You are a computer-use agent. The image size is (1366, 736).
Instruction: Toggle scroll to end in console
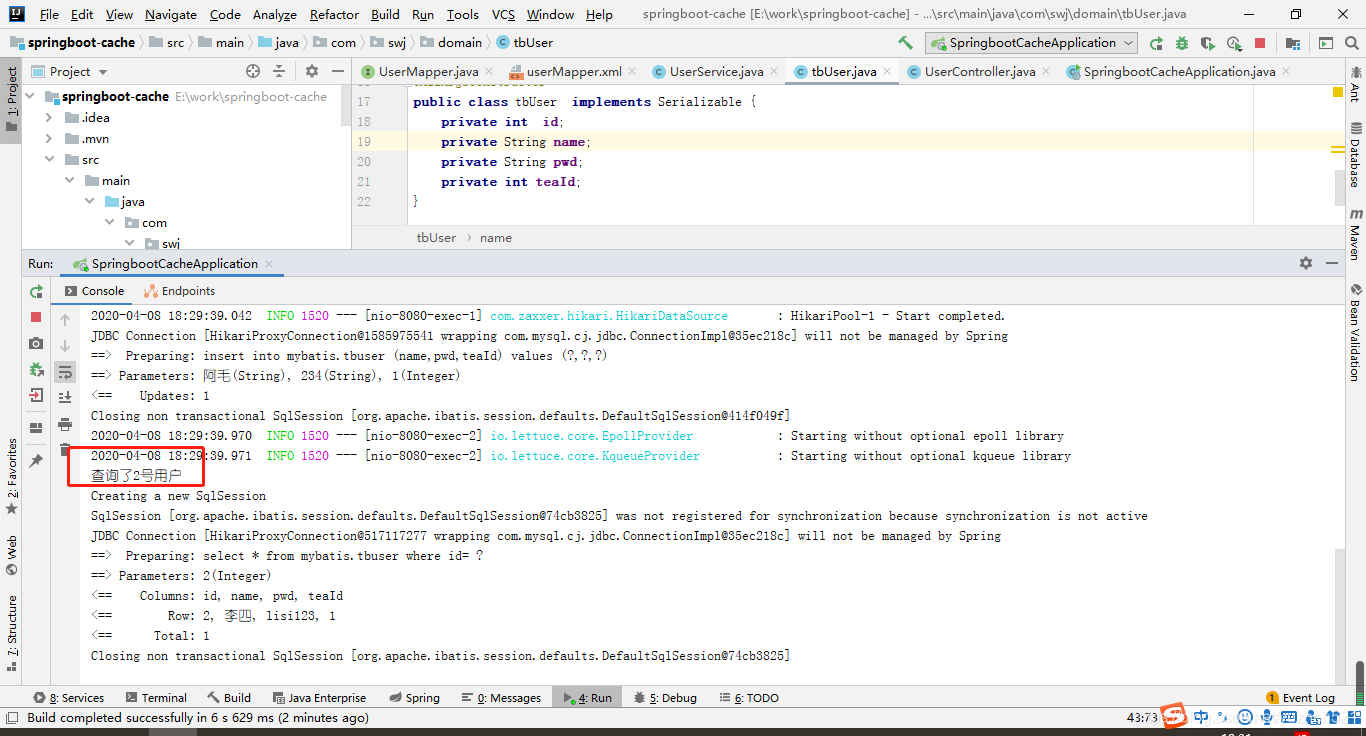65,398
